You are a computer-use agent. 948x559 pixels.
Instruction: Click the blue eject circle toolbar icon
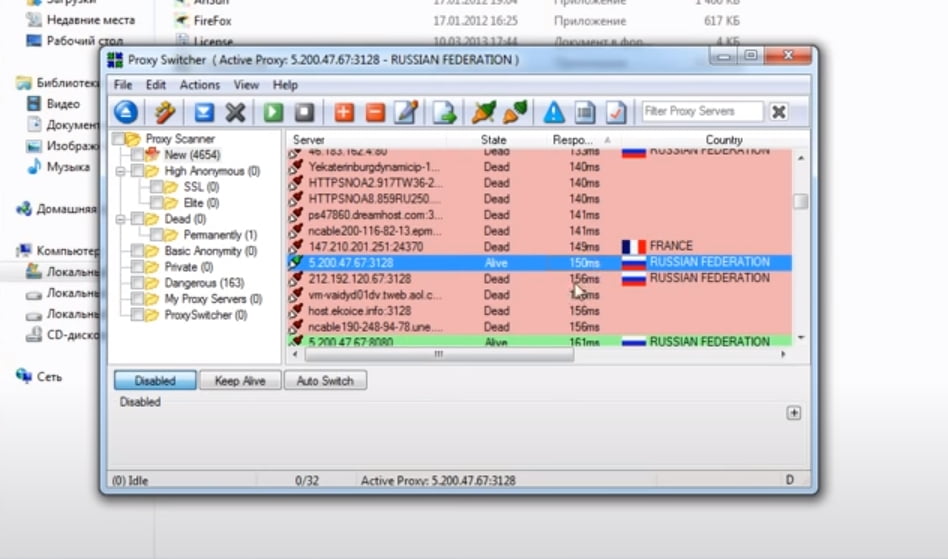126,112
